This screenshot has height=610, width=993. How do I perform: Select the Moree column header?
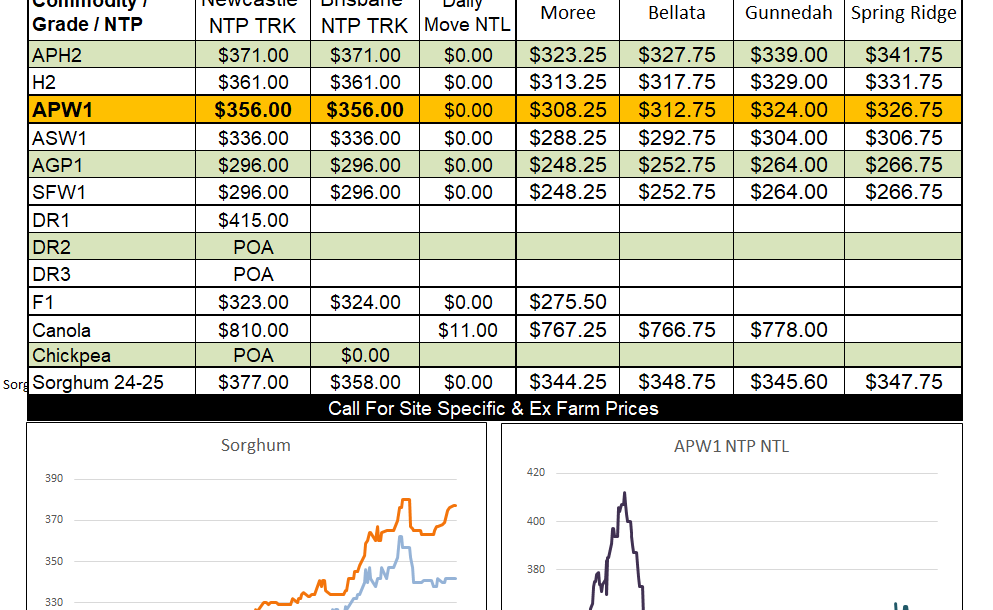(x=568, y=13)
